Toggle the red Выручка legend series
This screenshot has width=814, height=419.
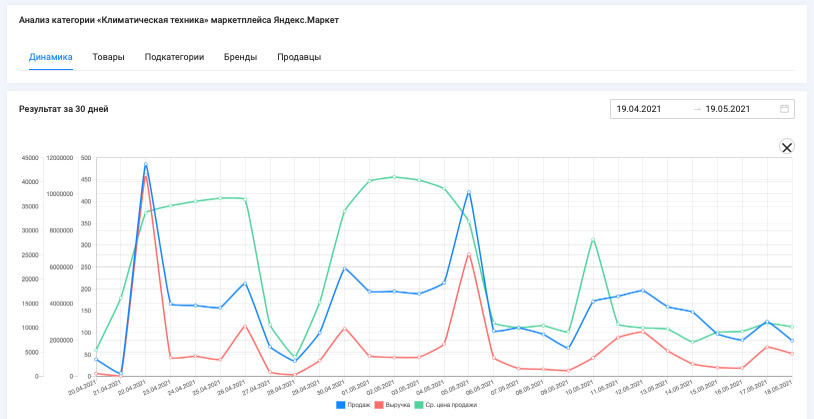coord(392,404)
